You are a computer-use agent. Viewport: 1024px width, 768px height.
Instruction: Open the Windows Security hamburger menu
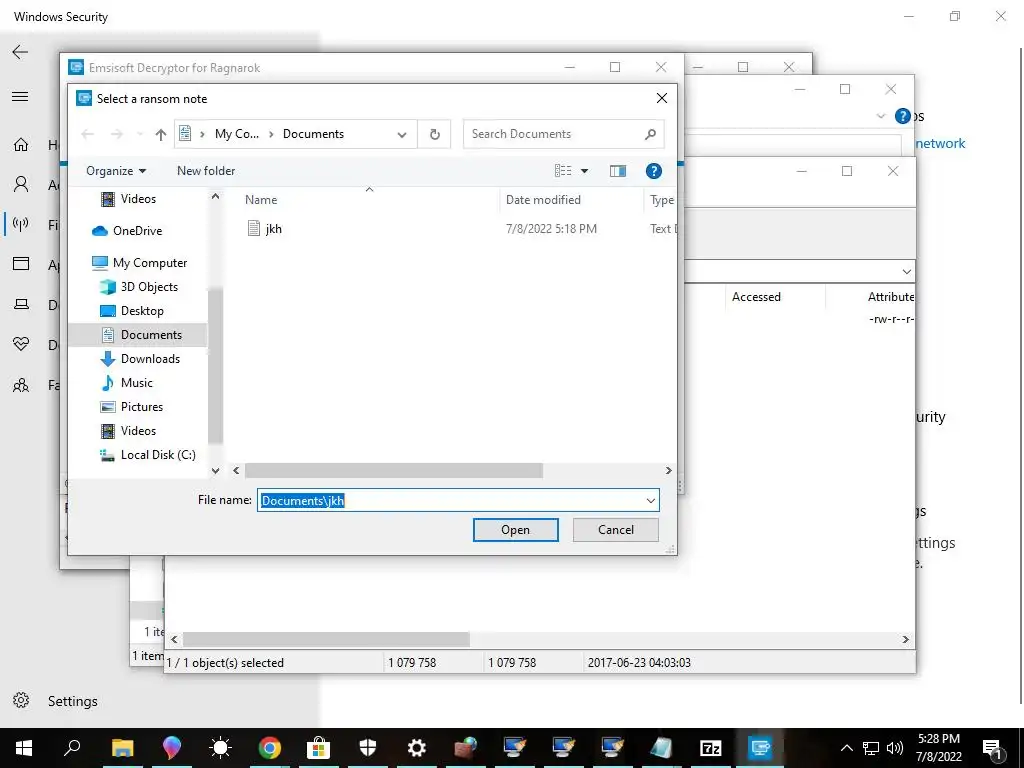click(20, 97)
